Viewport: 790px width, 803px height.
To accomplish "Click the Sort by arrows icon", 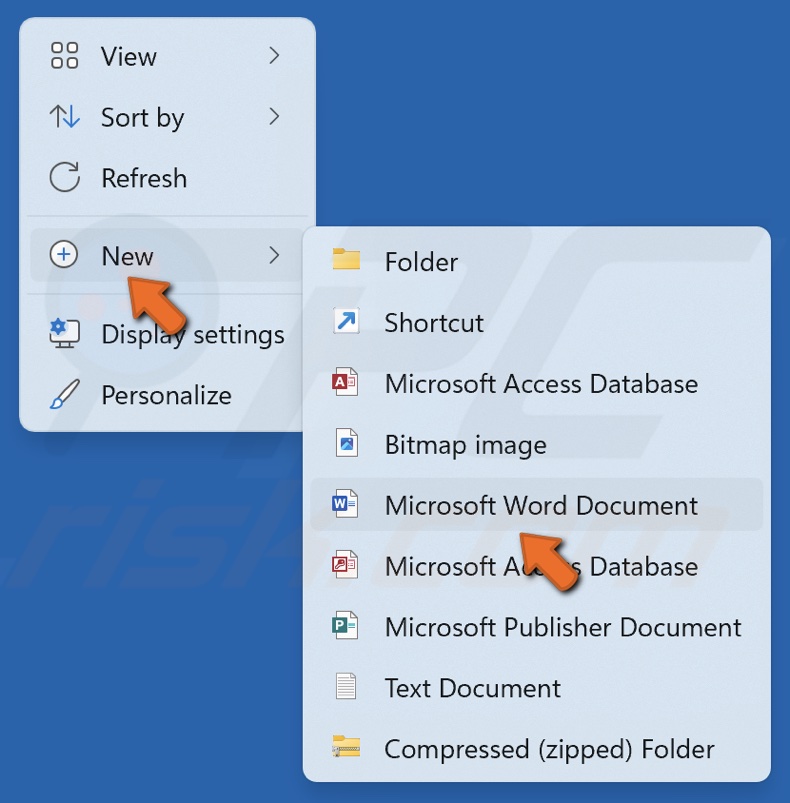I will point(65,117).
